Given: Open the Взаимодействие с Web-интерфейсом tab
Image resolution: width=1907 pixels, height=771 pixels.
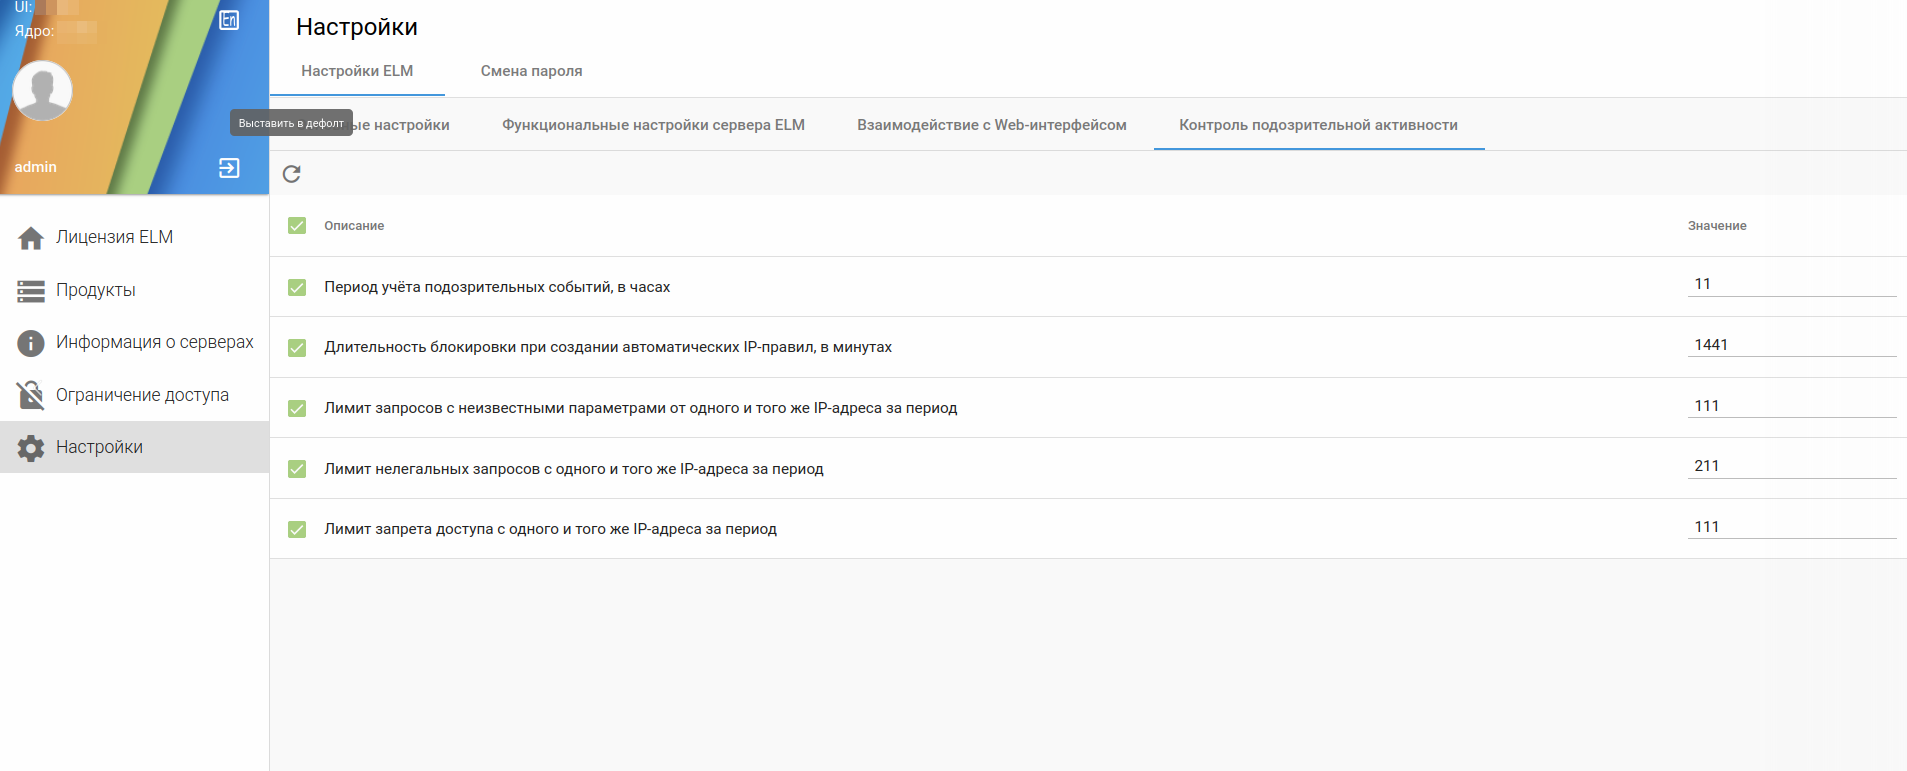Looking at the screenshot, I should click(x=992, y=125).
